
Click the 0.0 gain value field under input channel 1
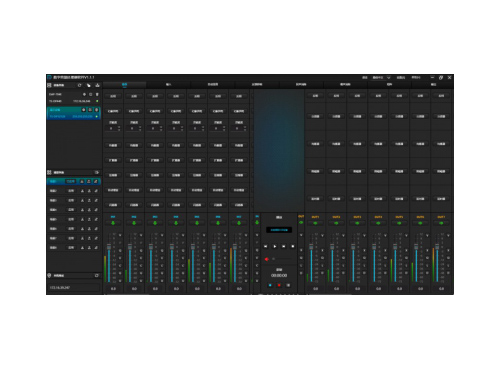point(113,289)
